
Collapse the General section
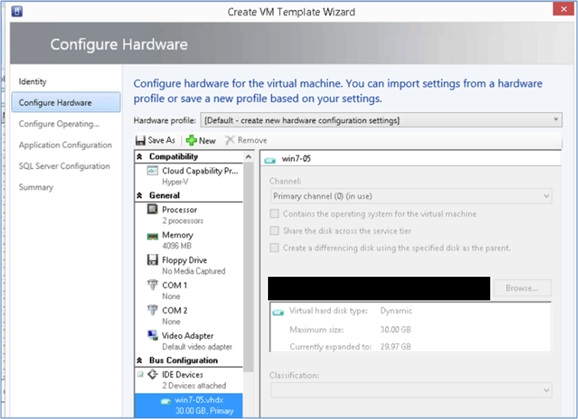pyautogui.click(x=140, y=196)
